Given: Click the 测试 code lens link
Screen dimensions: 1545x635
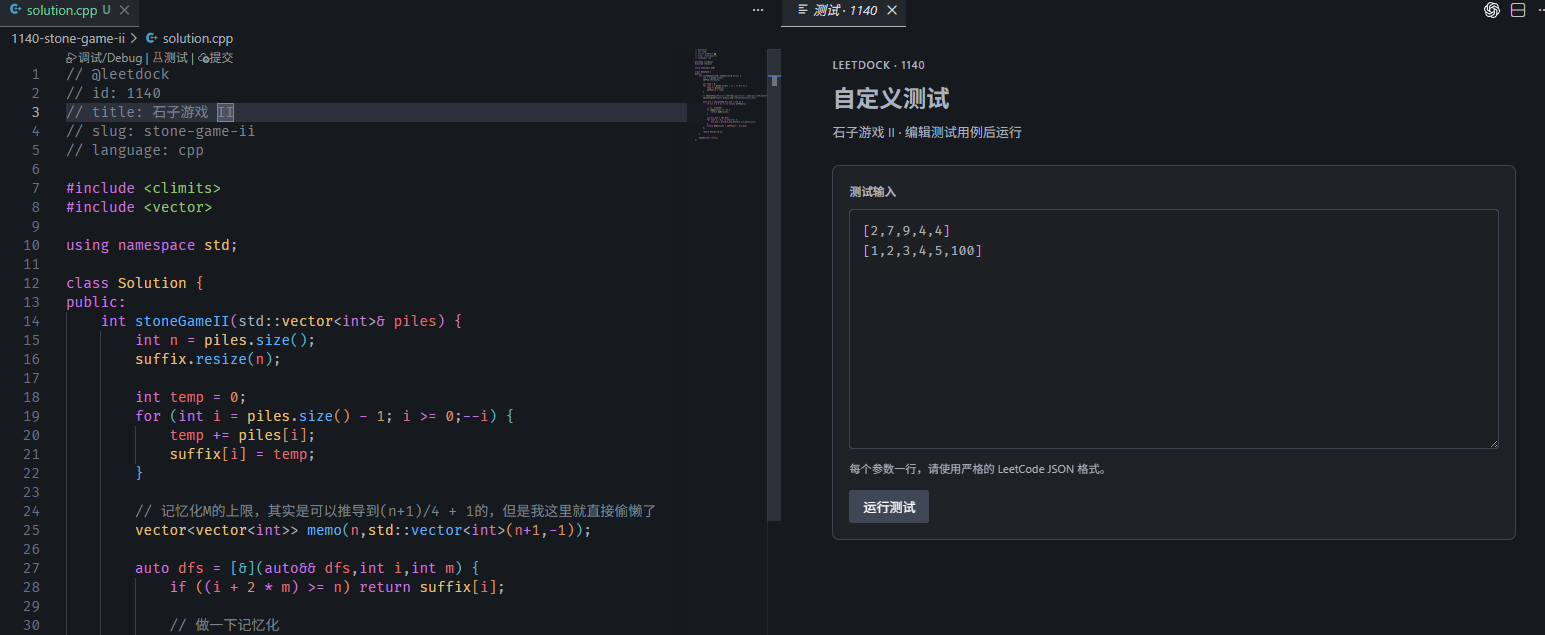Looking at the screenshot, I should 169,58.
